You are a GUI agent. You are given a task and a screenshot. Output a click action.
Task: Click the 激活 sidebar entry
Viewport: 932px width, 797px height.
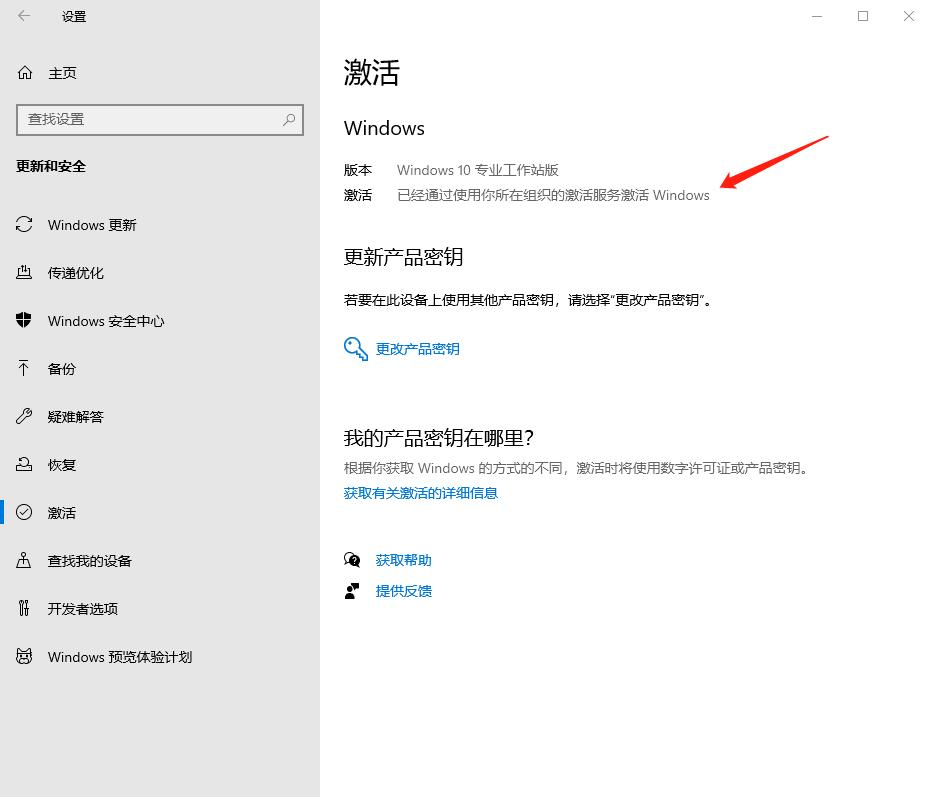click(x=61, y=513)
